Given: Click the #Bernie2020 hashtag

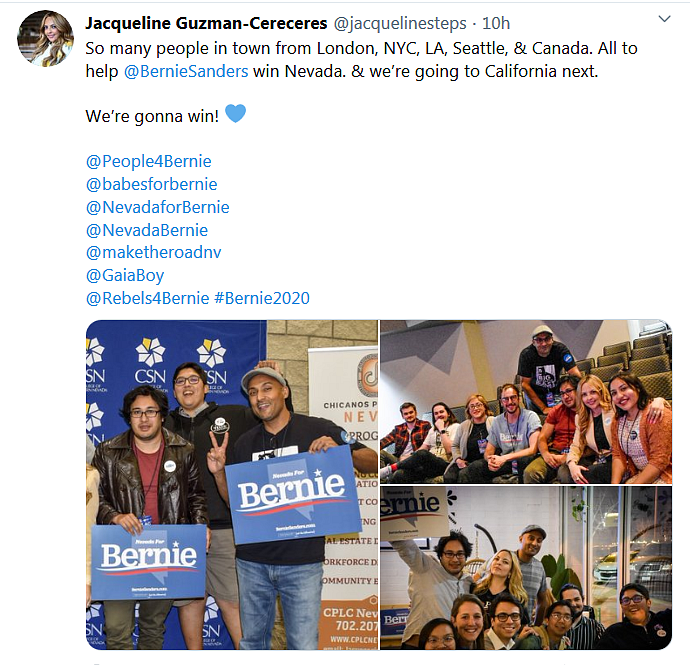Looking at the screenshot, I should click(262, 298).
